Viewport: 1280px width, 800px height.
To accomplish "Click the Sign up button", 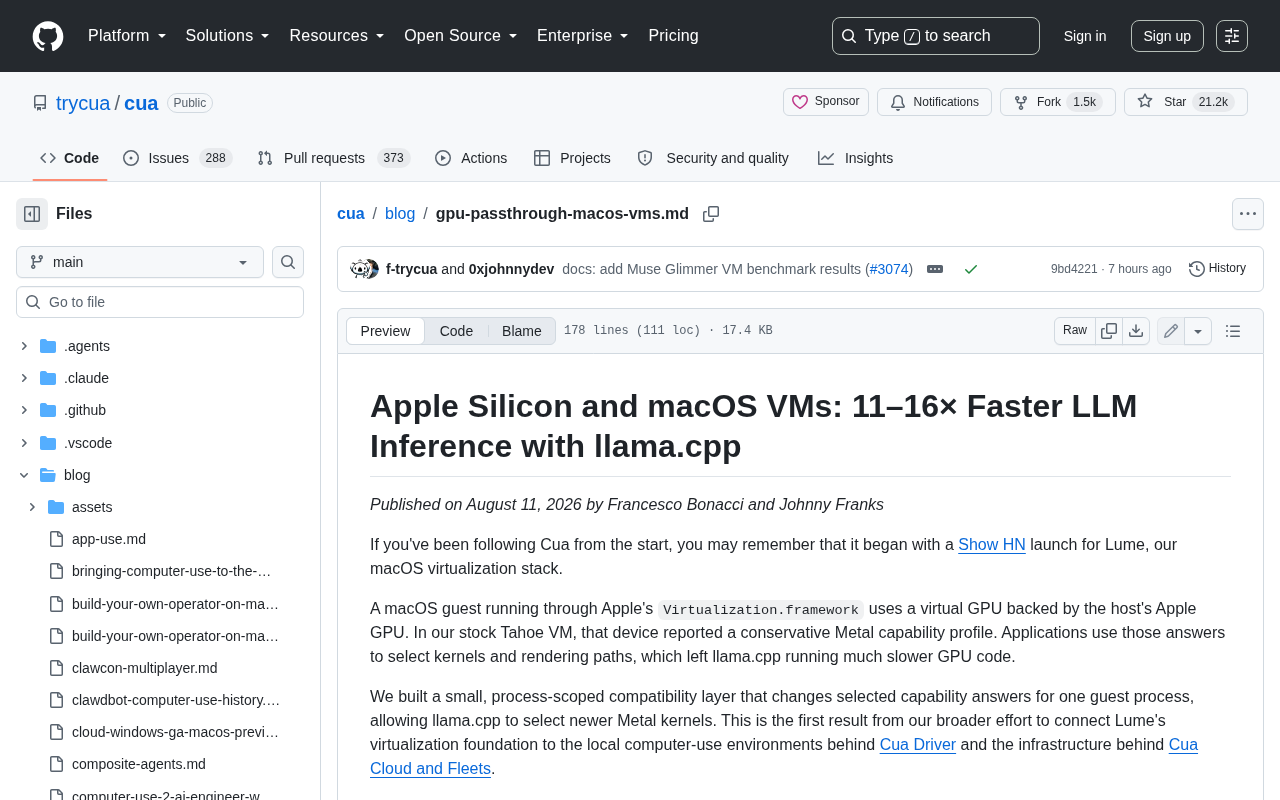I will coord(1167,36).
